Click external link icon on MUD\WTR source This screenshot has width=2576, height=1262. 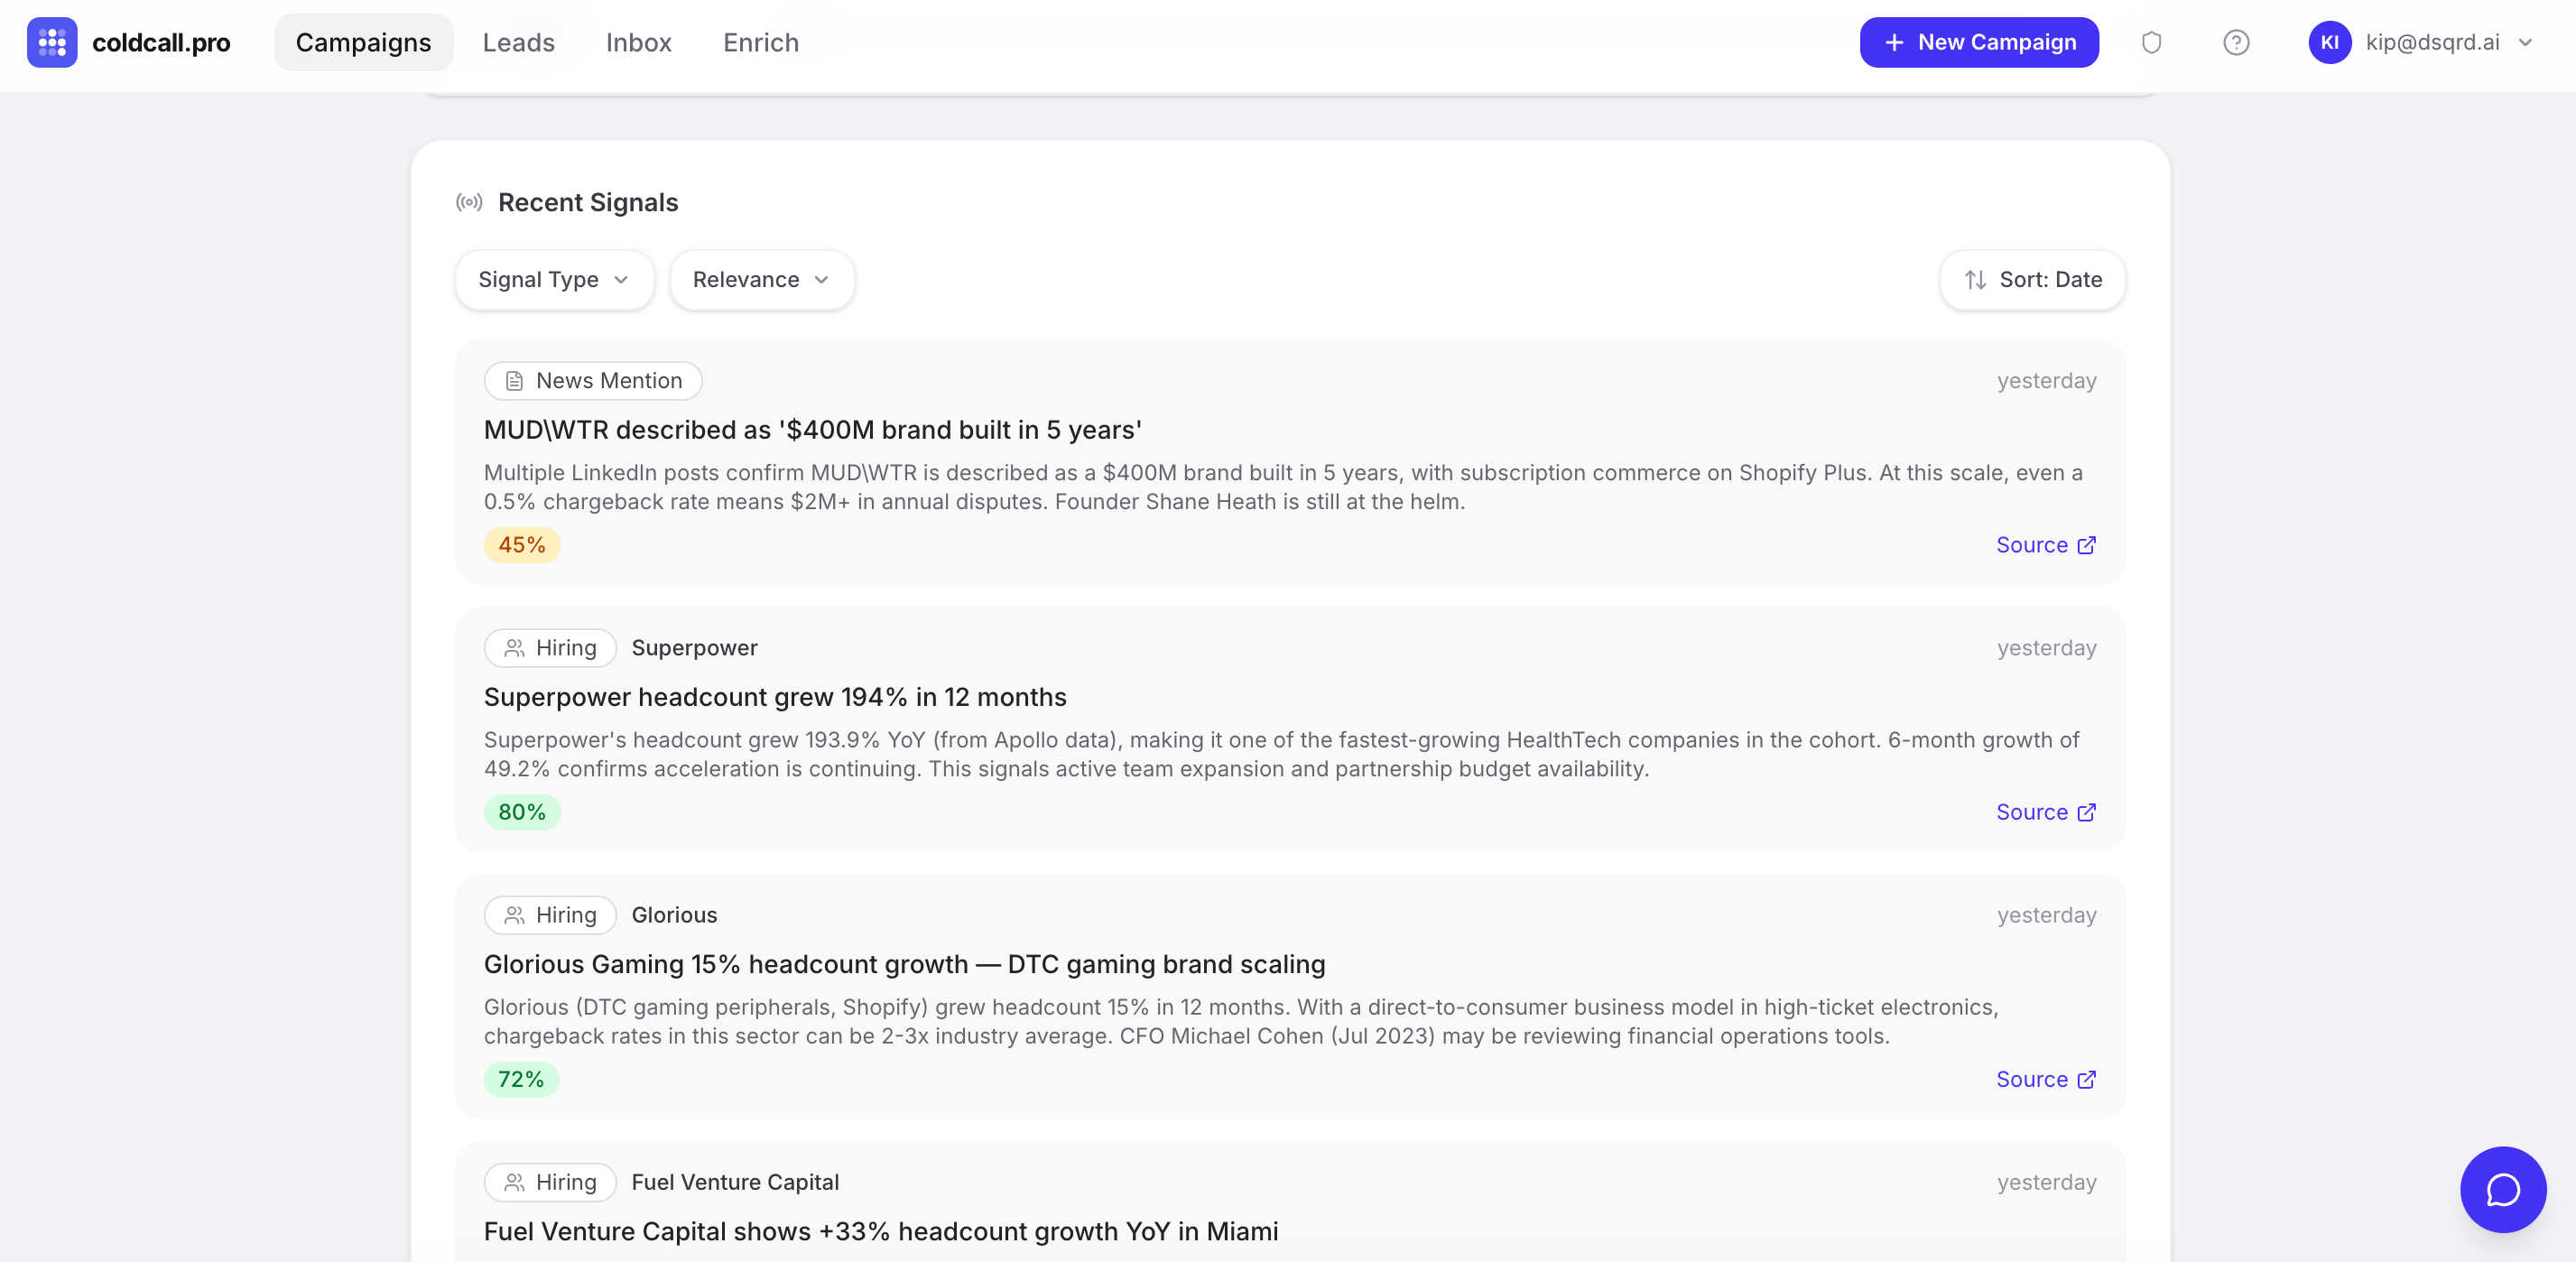click(2086, 545)
